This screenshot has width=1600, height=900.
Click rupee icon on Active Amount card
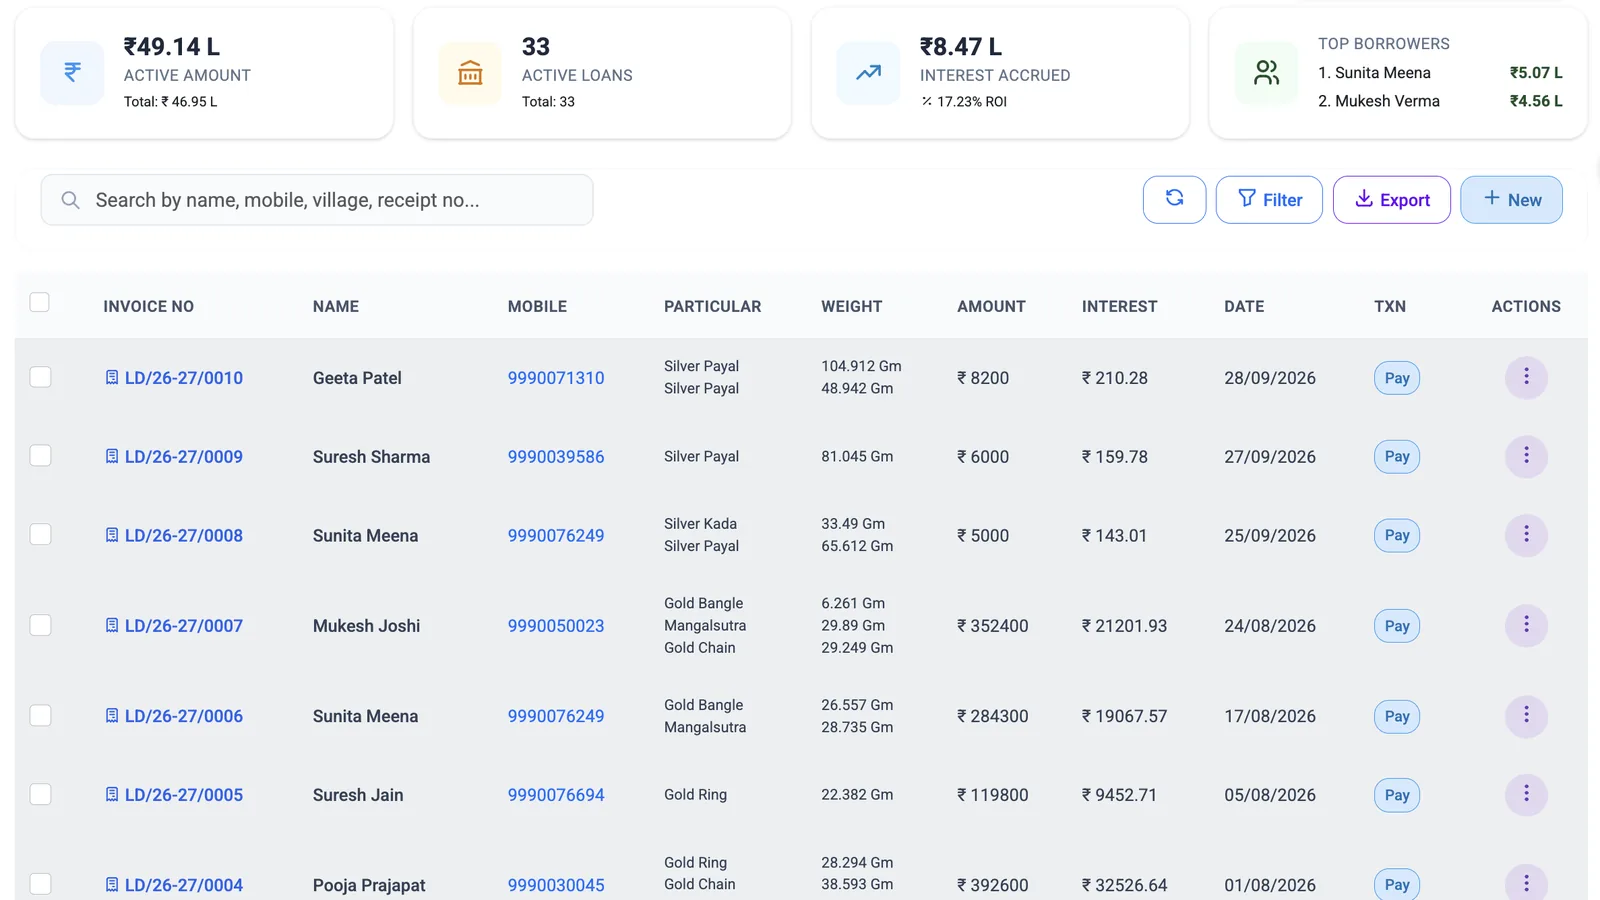coord(72,73)
